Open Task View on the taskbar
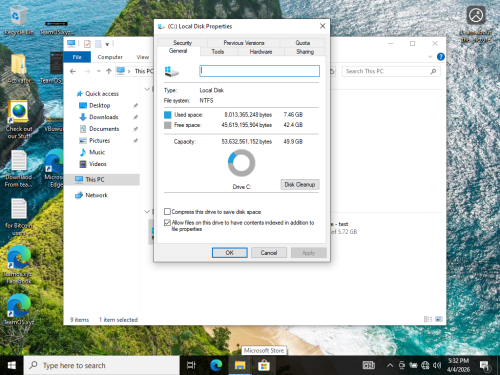500x375 pixels. (x=191, y=366)
